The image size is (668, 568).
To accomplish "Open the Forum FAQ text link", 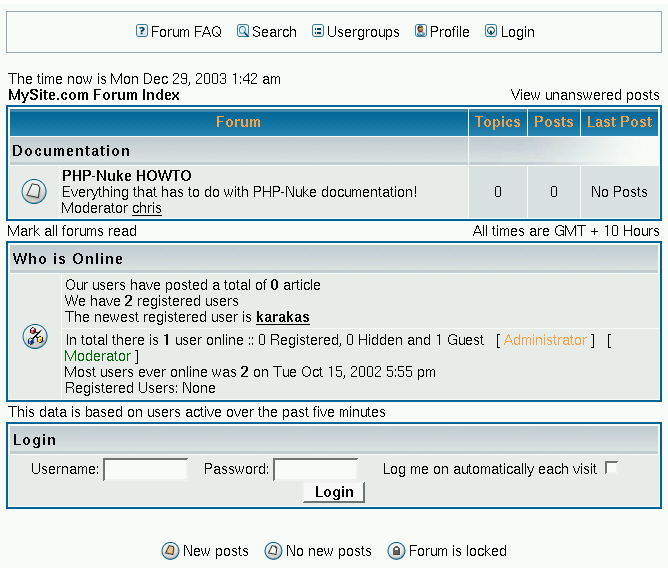I will click(186, 32).
